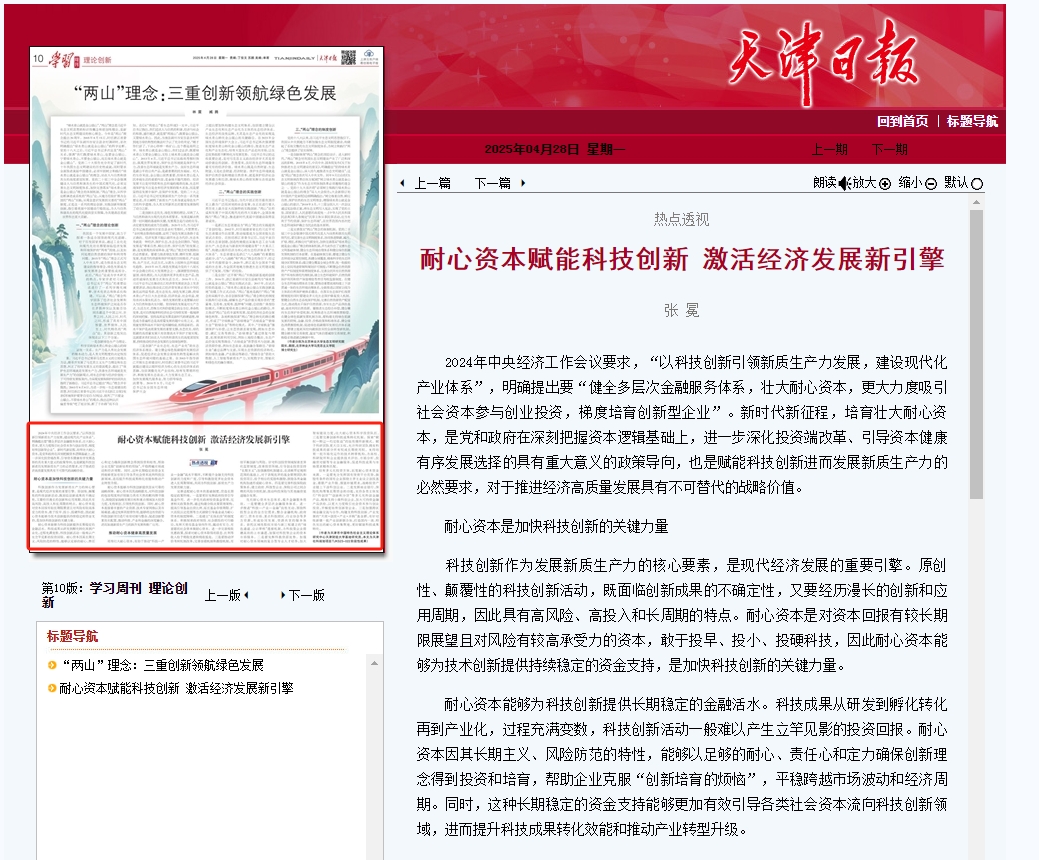
Task: Open the “两山”理念 article from title list
Action: (163, 665)
